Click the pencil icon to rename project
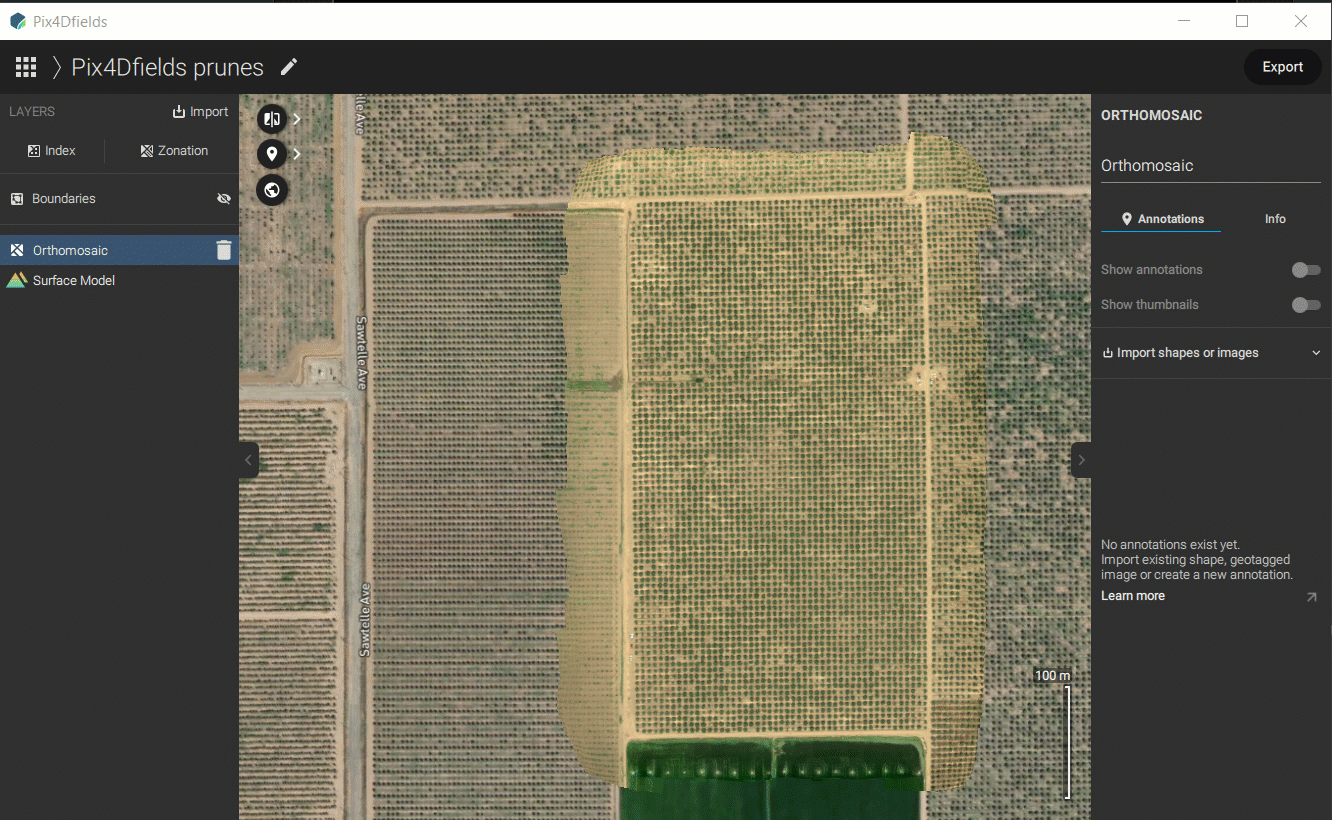Image resolution: width=1332 pixels, height=820 pixels. coord(289,67)
